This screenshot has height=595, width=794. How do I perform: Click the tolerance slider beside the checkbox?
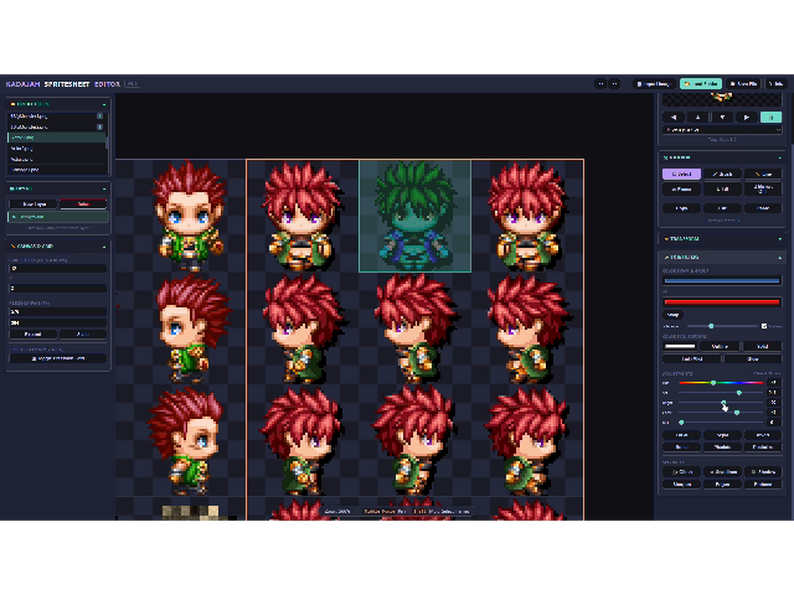click(722, 326)
